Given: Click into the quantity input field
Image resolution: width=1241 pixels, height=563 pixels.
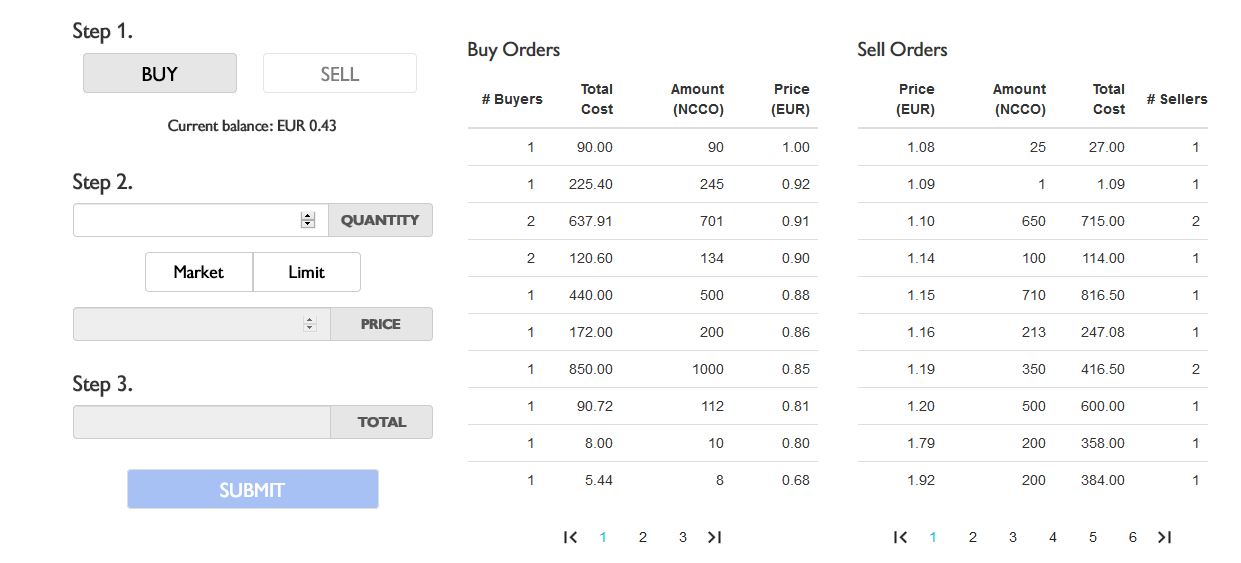Looking at the screenshot, I should tap(186, 220).
